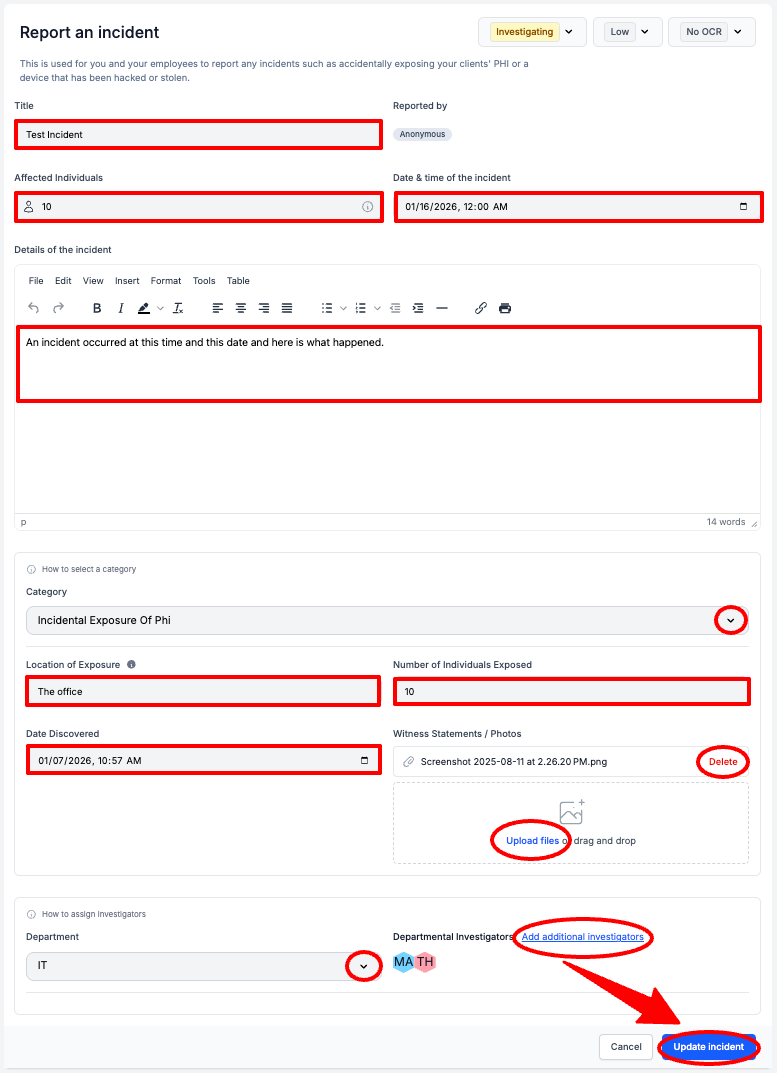Click the clear formatting icon
Screen dimensions: 777x1073
tap(178, 308)
